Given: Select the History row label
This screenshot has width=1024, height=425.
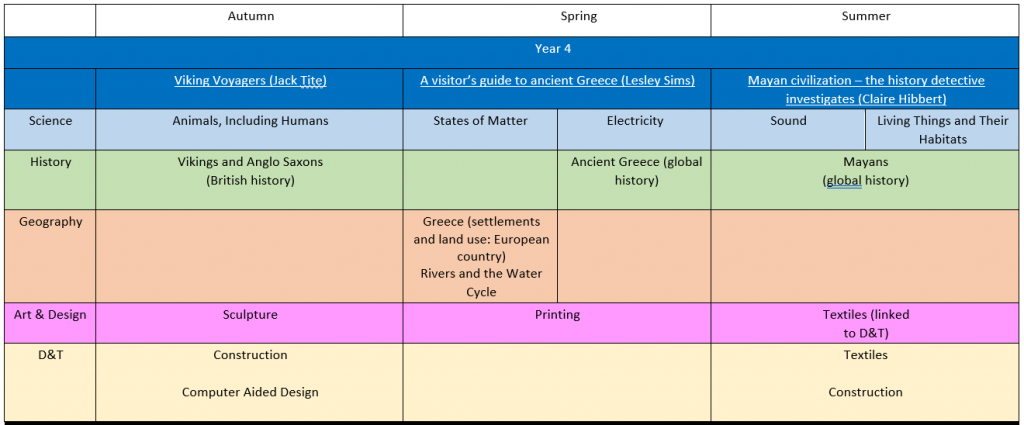Looking at the screenshot, I should click(50, 161).
